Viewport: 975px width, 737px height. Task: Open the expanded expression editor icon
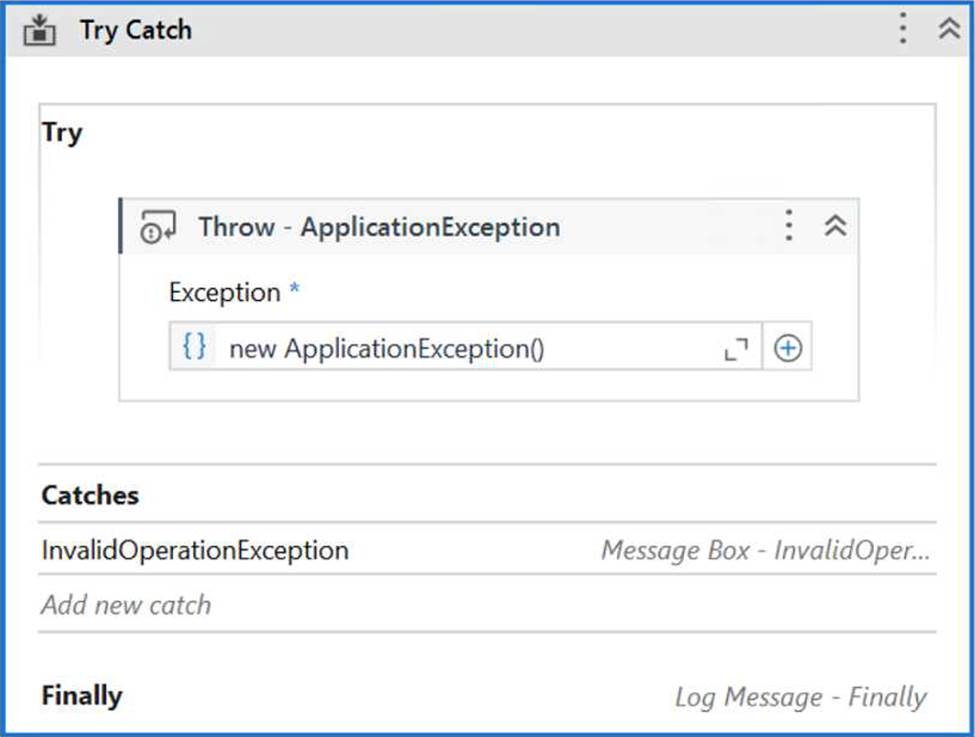(x=736, y=349)
